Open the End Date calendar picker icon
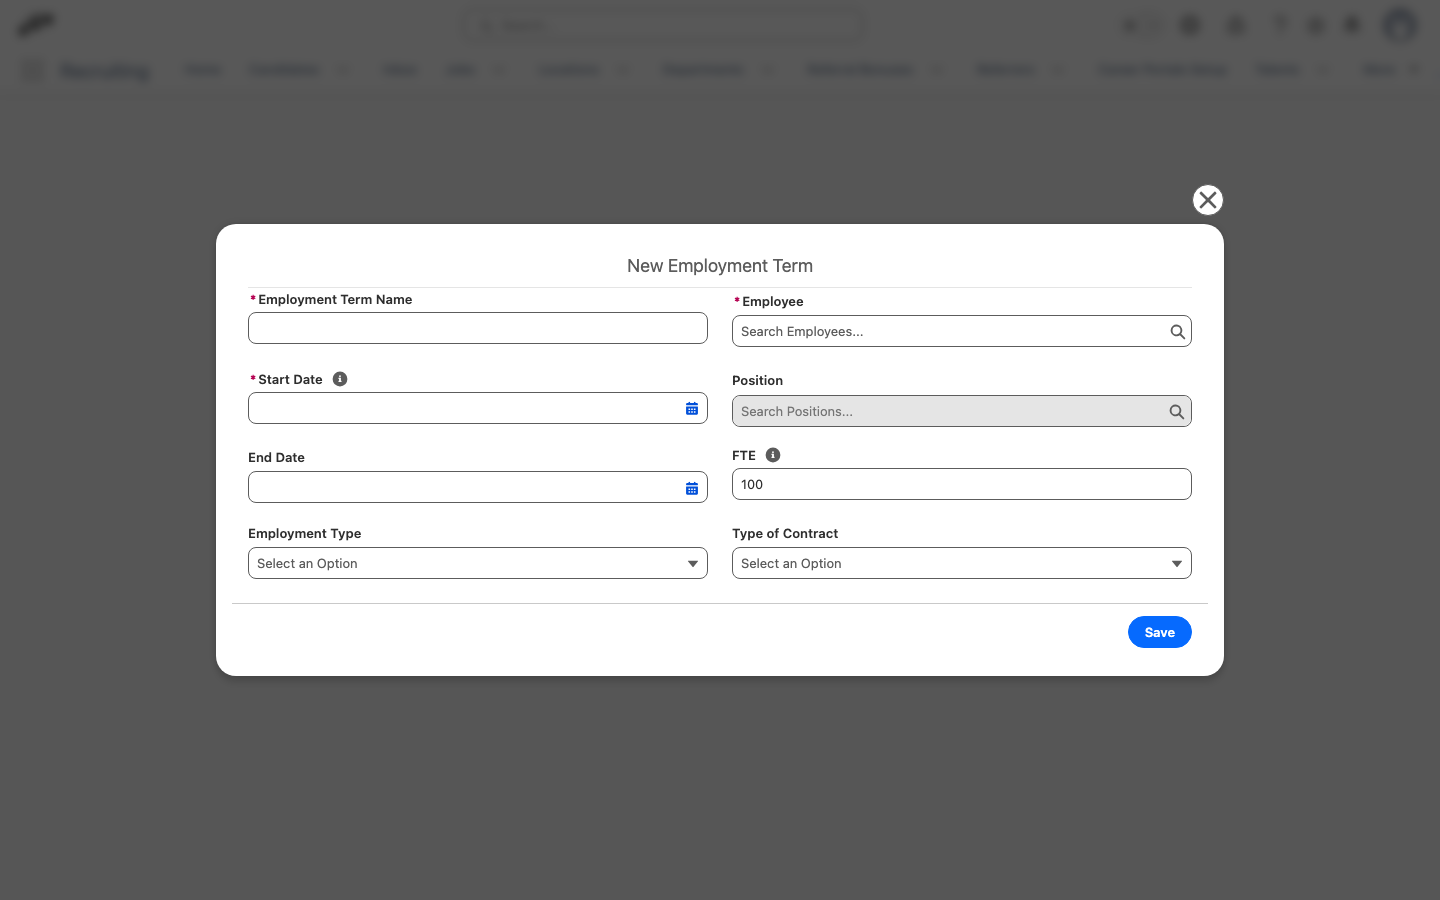1440x900 pixels. point(692,488)
